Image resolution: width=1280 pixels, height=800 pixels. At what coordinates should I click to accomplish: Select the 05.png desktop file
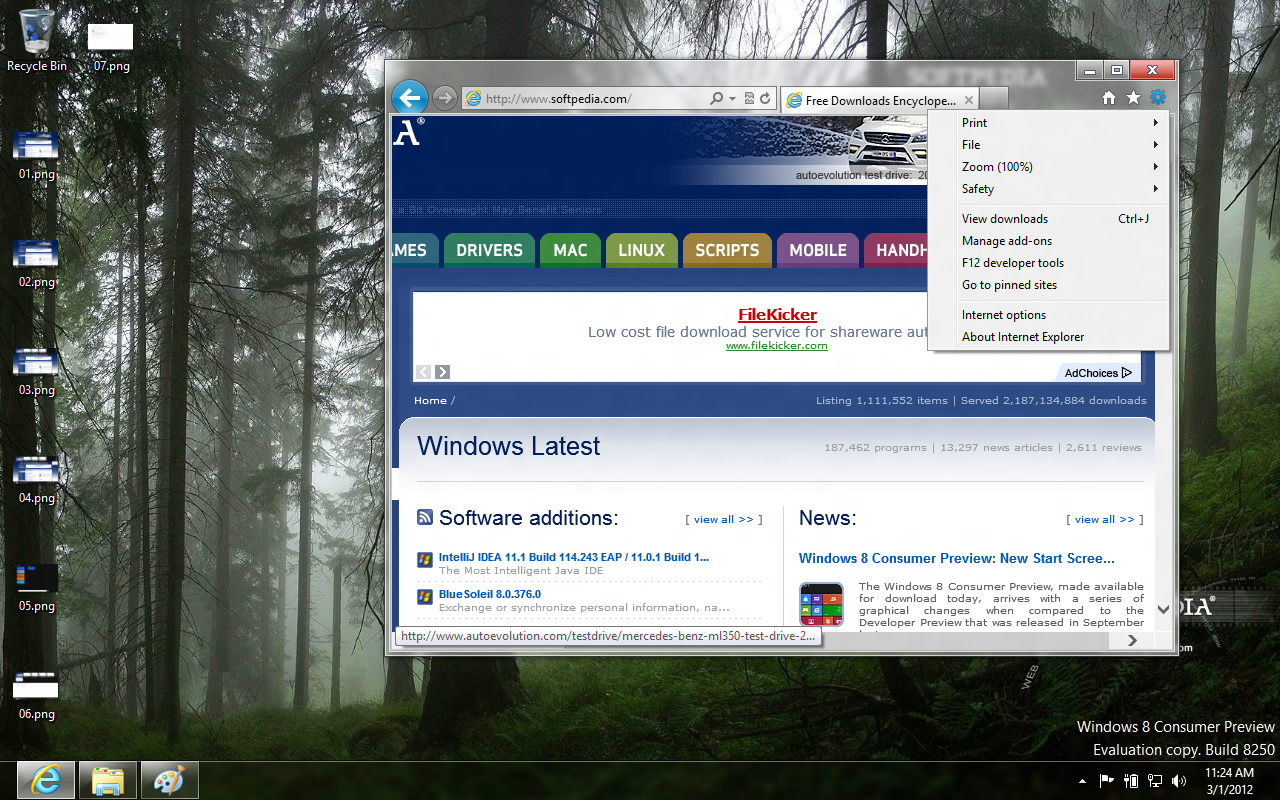(x=36, y=587)
